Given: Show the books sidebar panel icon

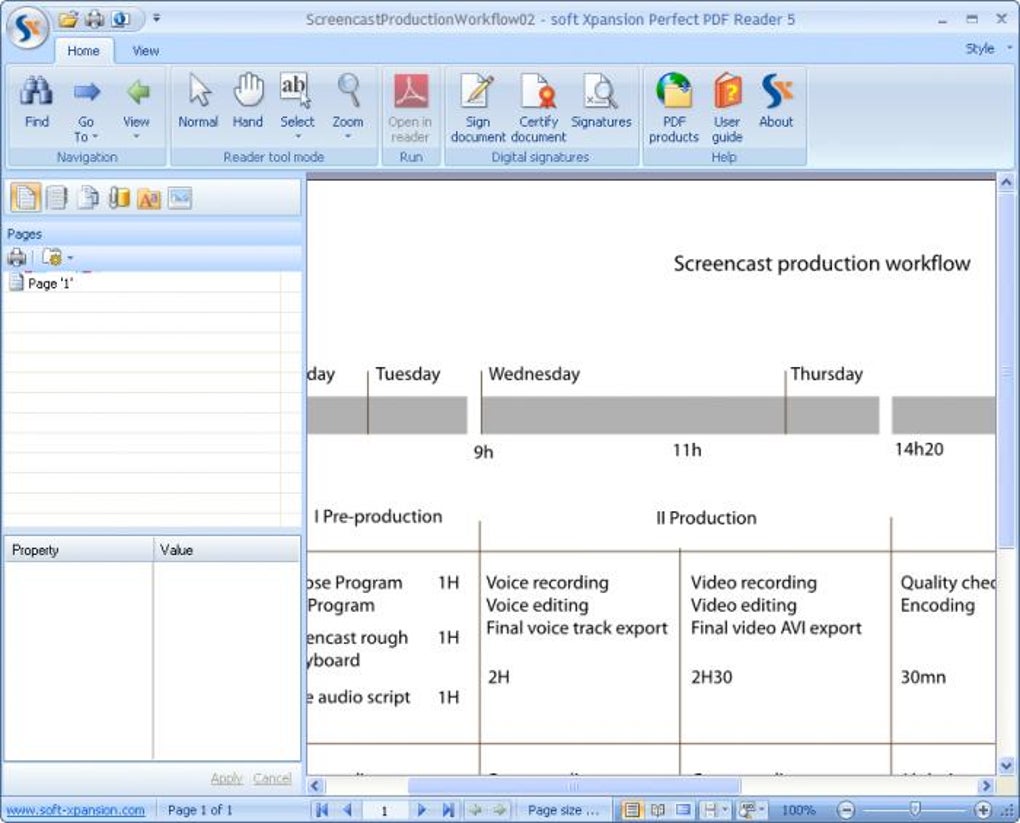Looking at the screenshot, I should (118, 198).
